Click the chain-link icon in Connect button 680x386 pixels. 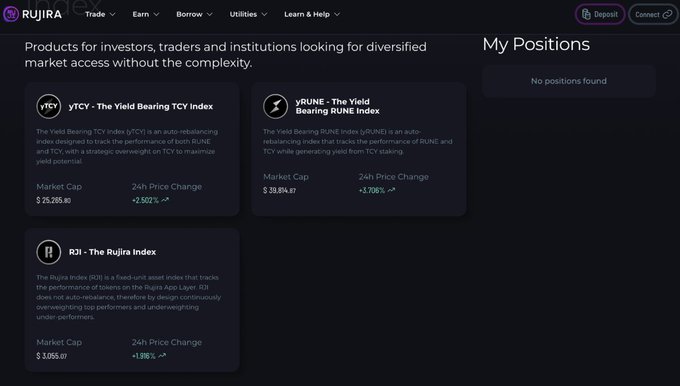coord(668,14)
